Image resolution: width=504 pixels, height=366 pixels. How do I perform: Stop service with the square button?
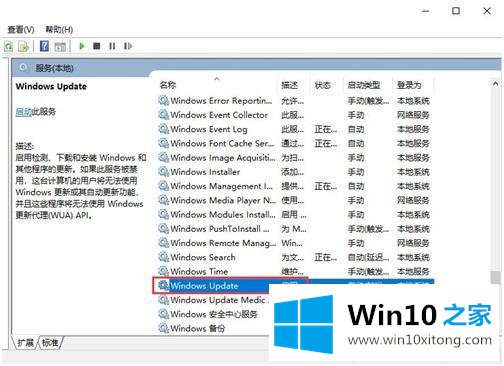pos(97,46)
